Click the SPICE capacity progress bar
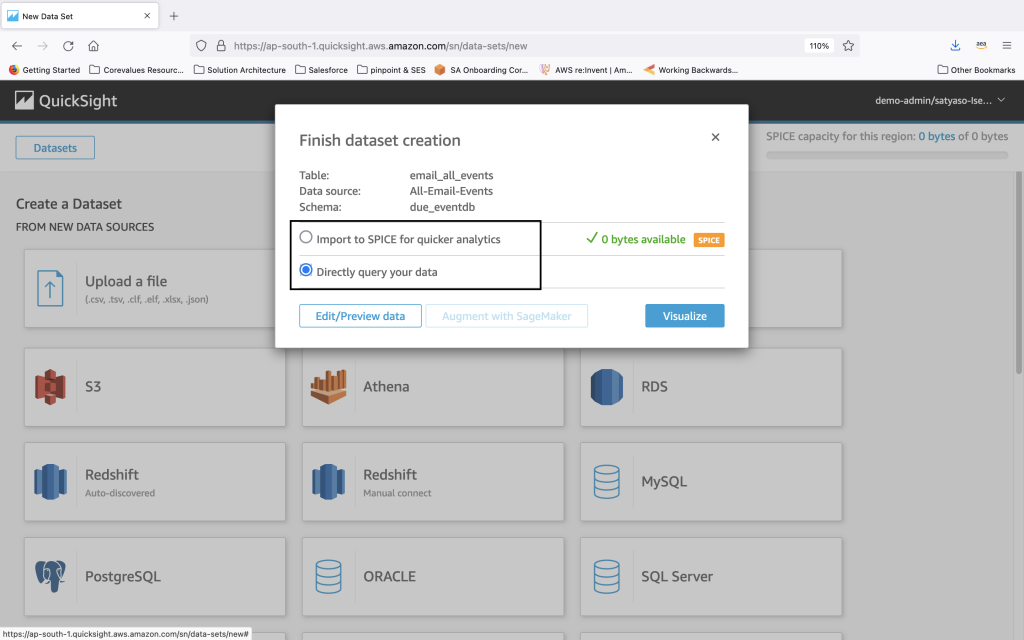1024x640 pixels. pos(887,155)
